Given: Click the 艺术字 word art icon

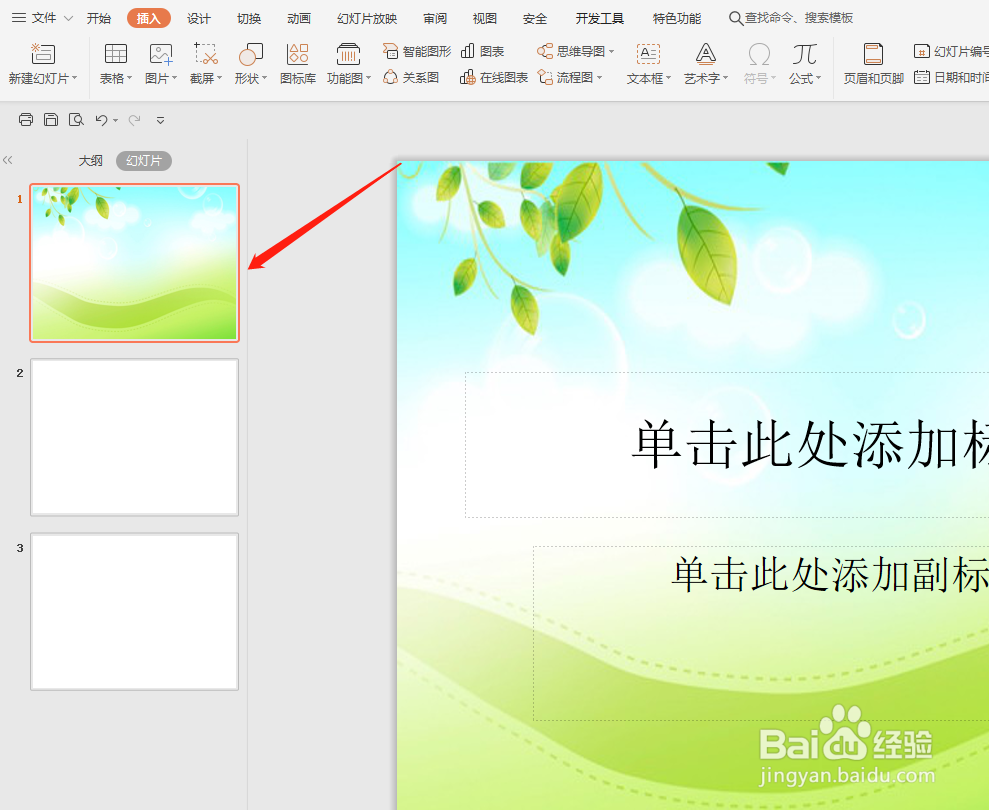Looking at the screenshot, I should tap(706, 54).
